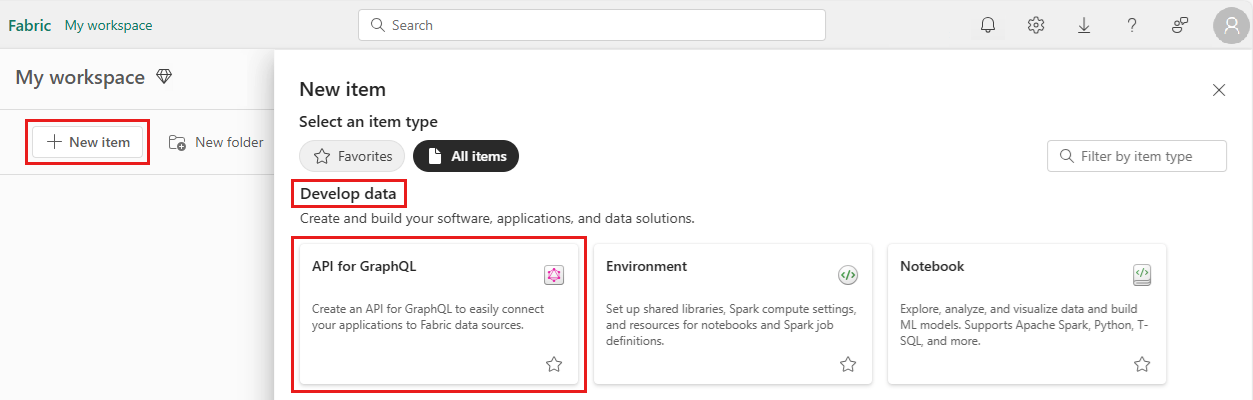The width and height of the screenshot is (1253, 400).
Task: Open the My workspace link in header
Action: pyautogui.click(x=108, y=25)
